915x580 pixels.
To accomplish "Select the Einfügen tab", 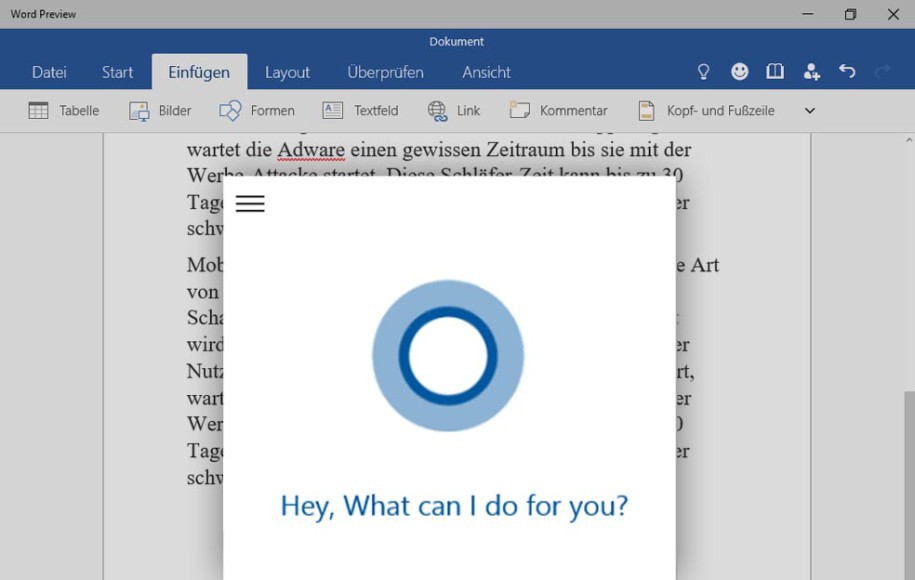I will tap(199, 72).
